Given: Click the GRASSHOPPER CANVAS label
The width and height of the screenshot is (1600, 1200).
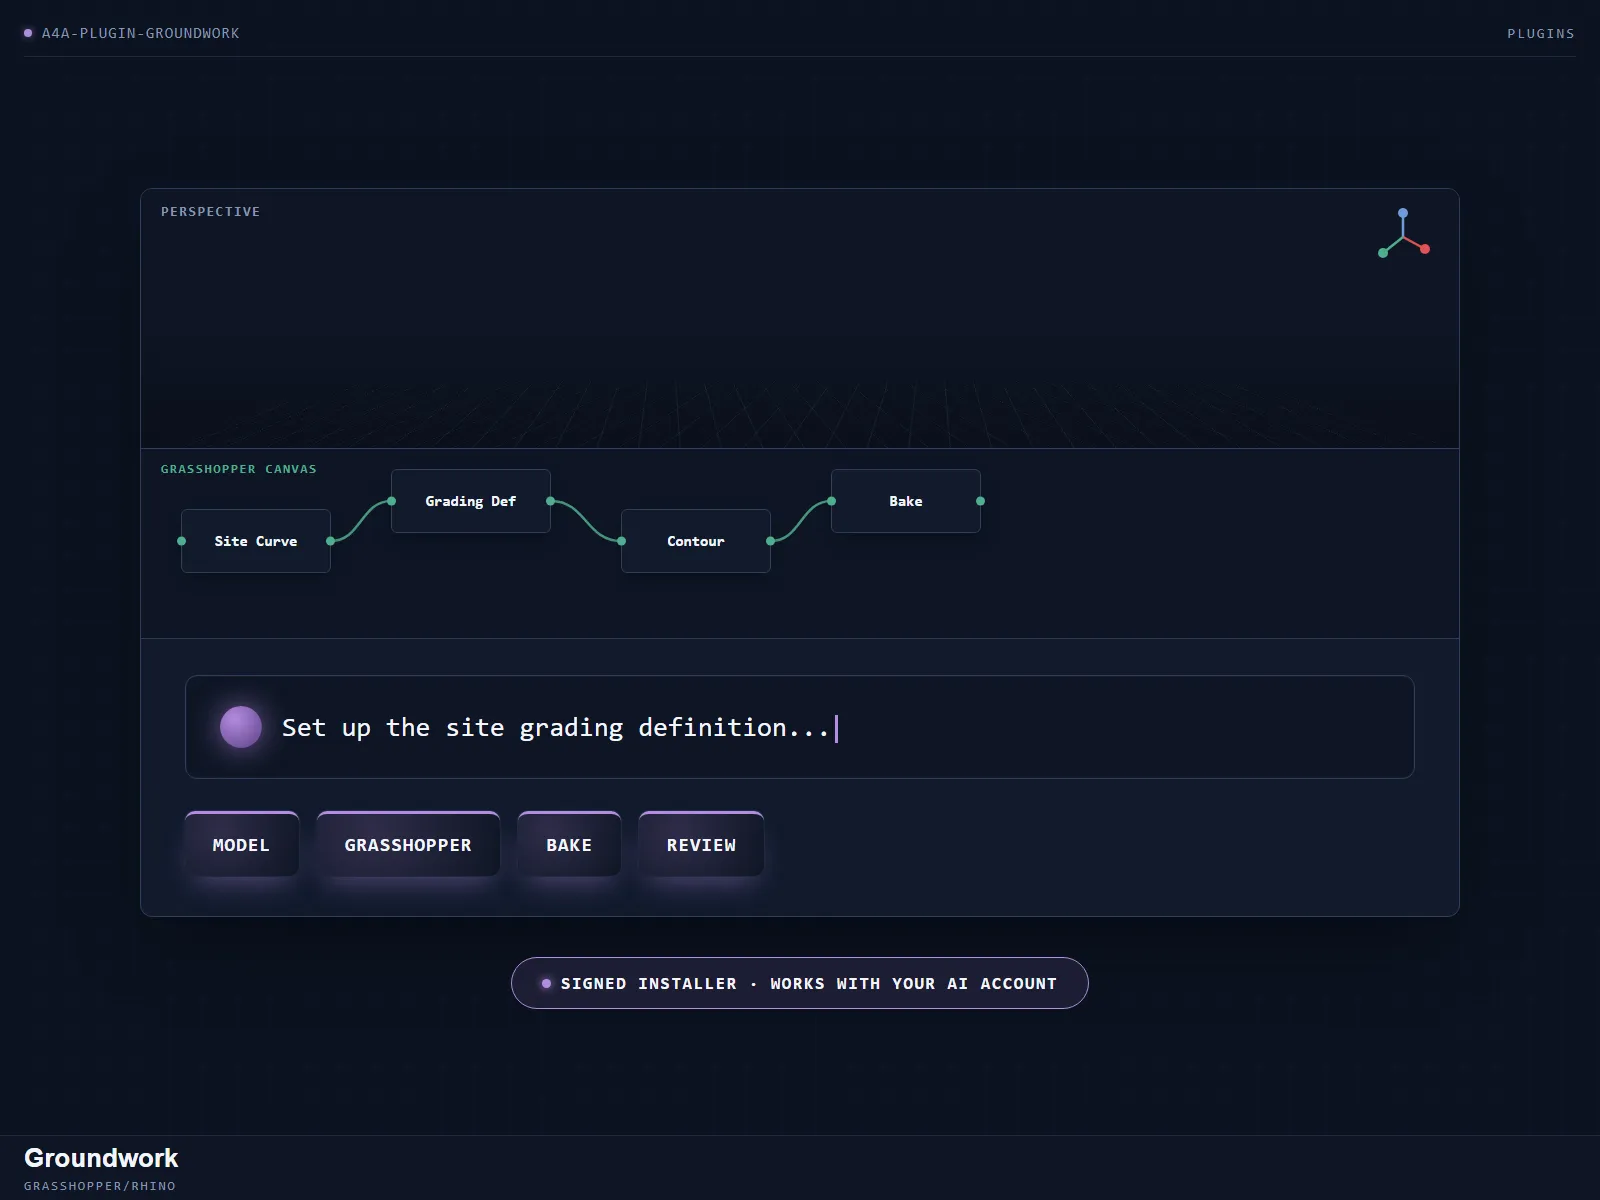Looking at the screenshot, I should point(238,469).
